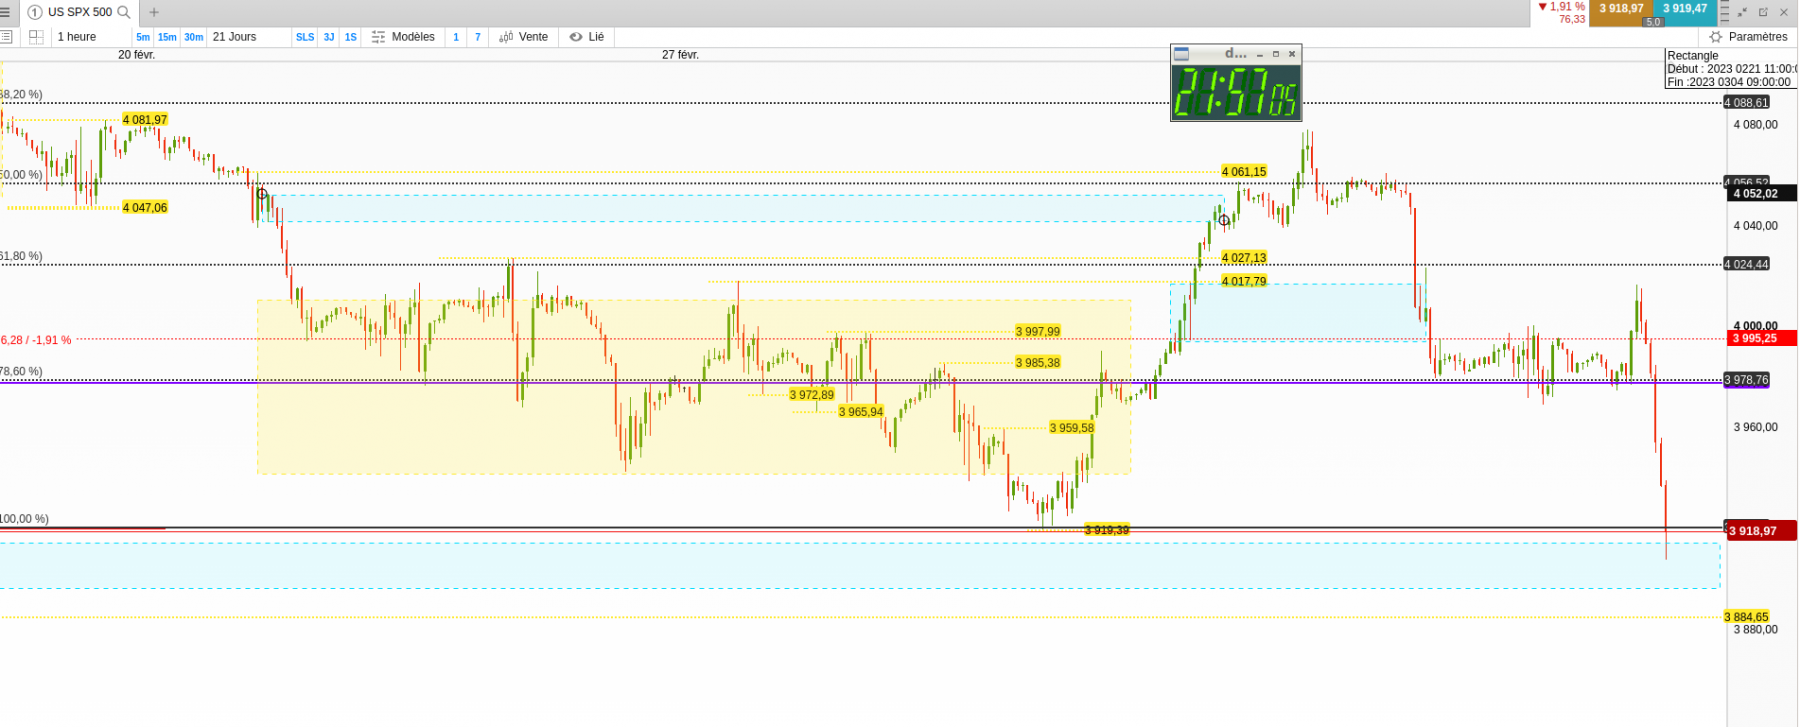This screenshot has width=1800, height=727.
Task: Search instrument via magnifier next to US SPX 500
Action: tap(124, 12)
